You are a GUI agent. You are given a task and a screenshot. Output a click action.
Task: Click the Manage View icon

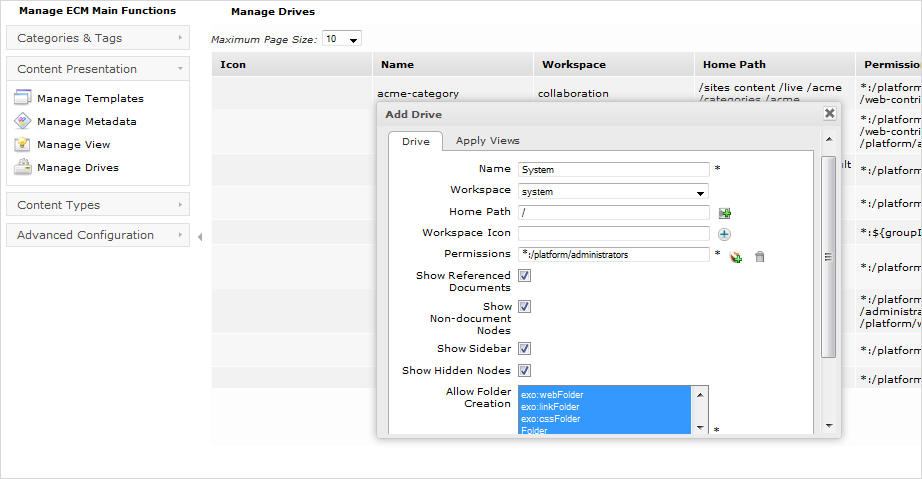tap(22, 144)
